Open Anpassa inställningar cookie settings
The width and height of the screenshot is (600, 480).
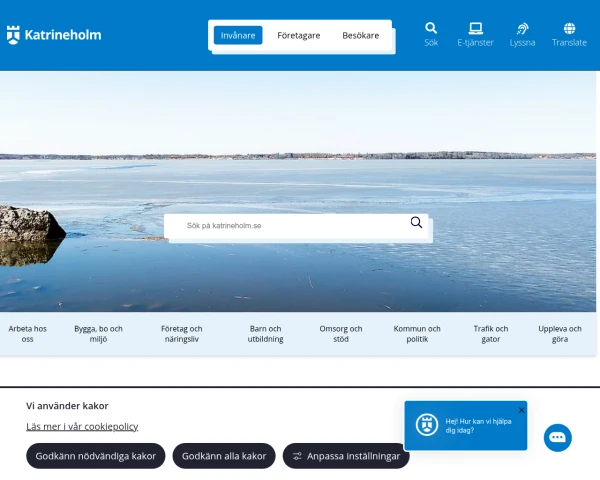pyautogui.click(x=346, y=456)
